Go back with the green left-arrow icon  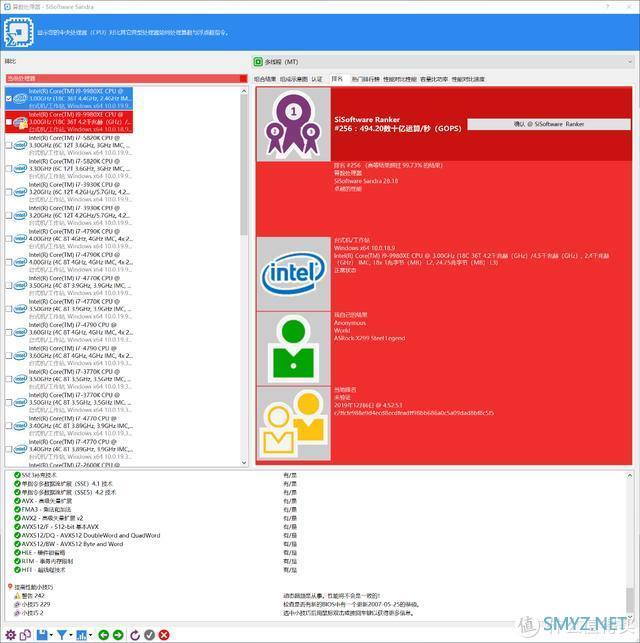103,635
